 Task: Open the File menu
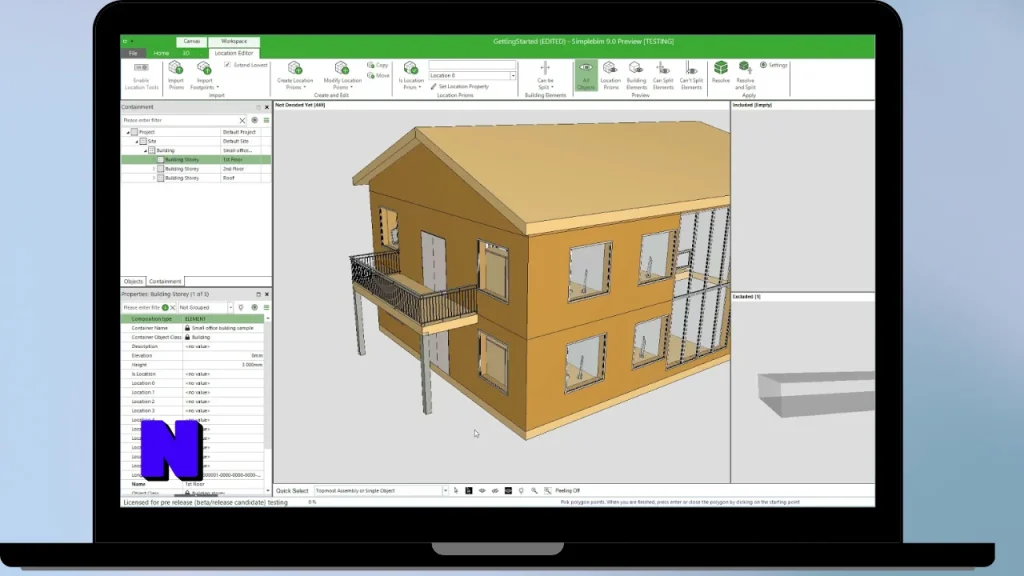tap(133, 53)
